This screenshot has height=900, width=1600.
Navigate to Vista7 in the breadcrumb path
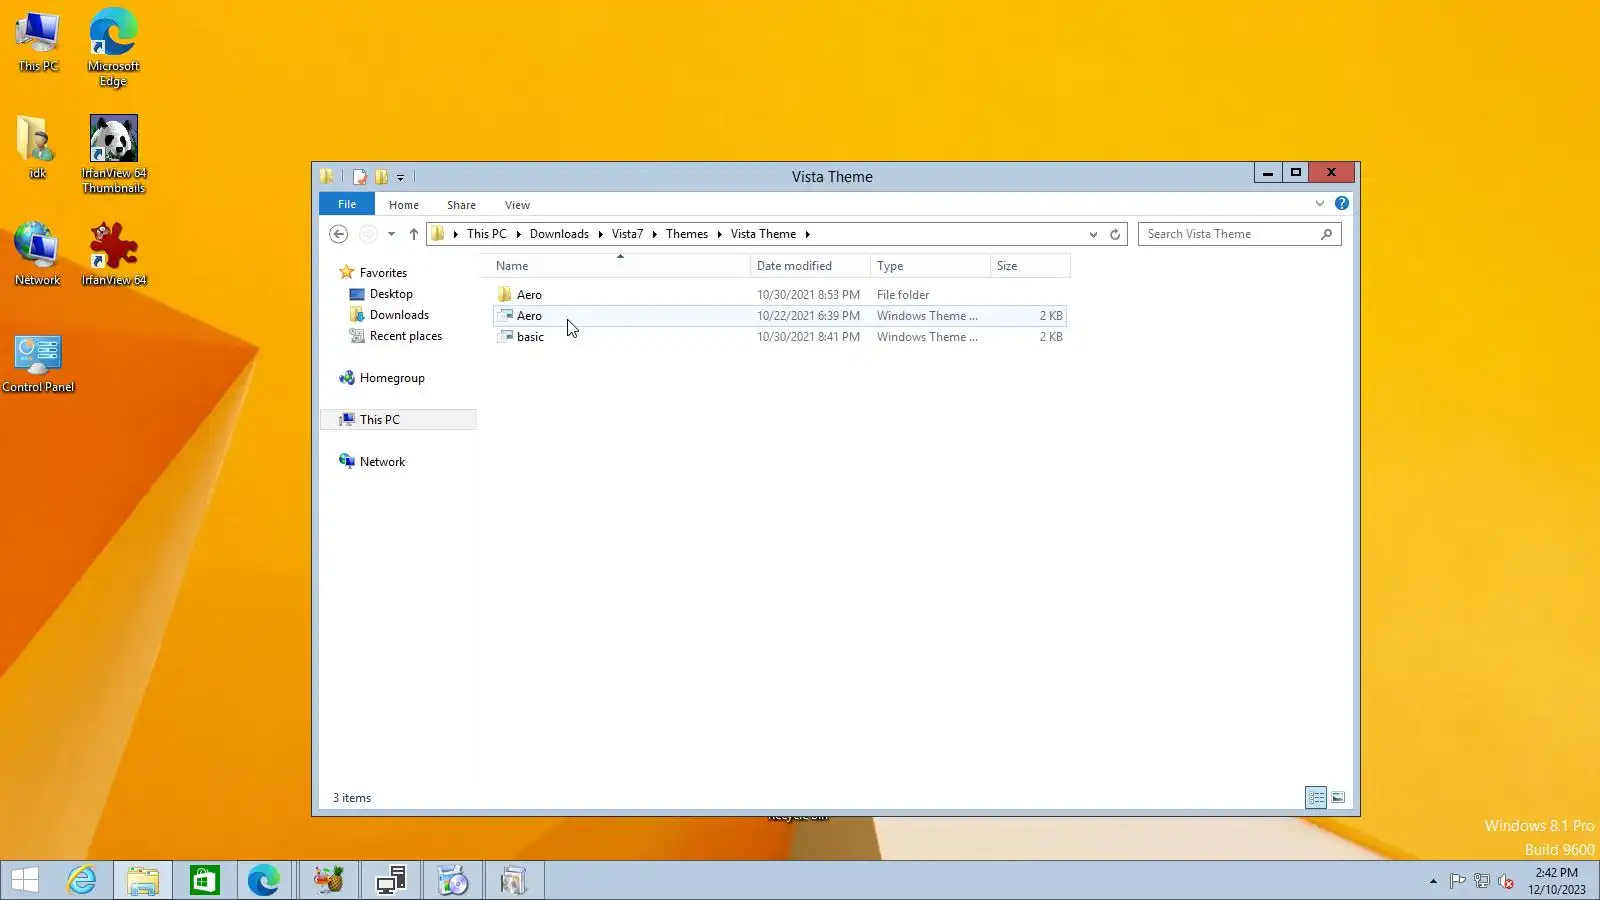tap(627, 234)
